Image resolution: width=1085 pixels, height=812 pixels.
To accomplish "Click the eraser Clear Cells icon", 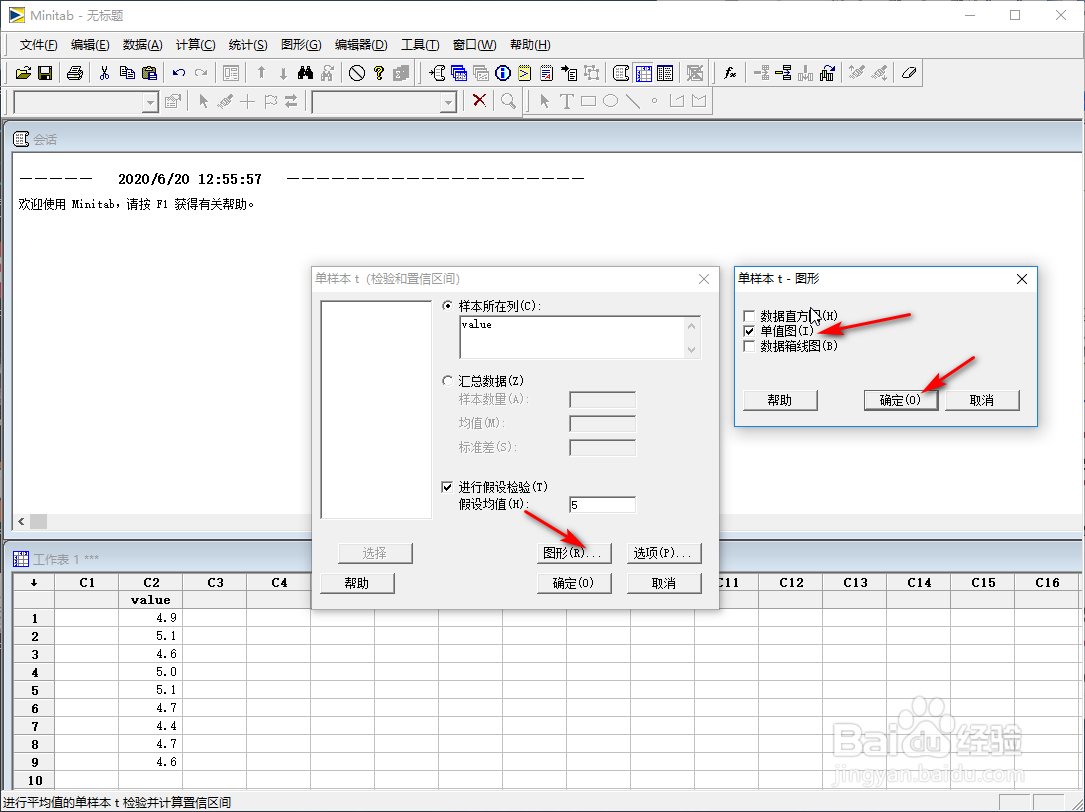I will pyautogui.click(x=909, y=73).
